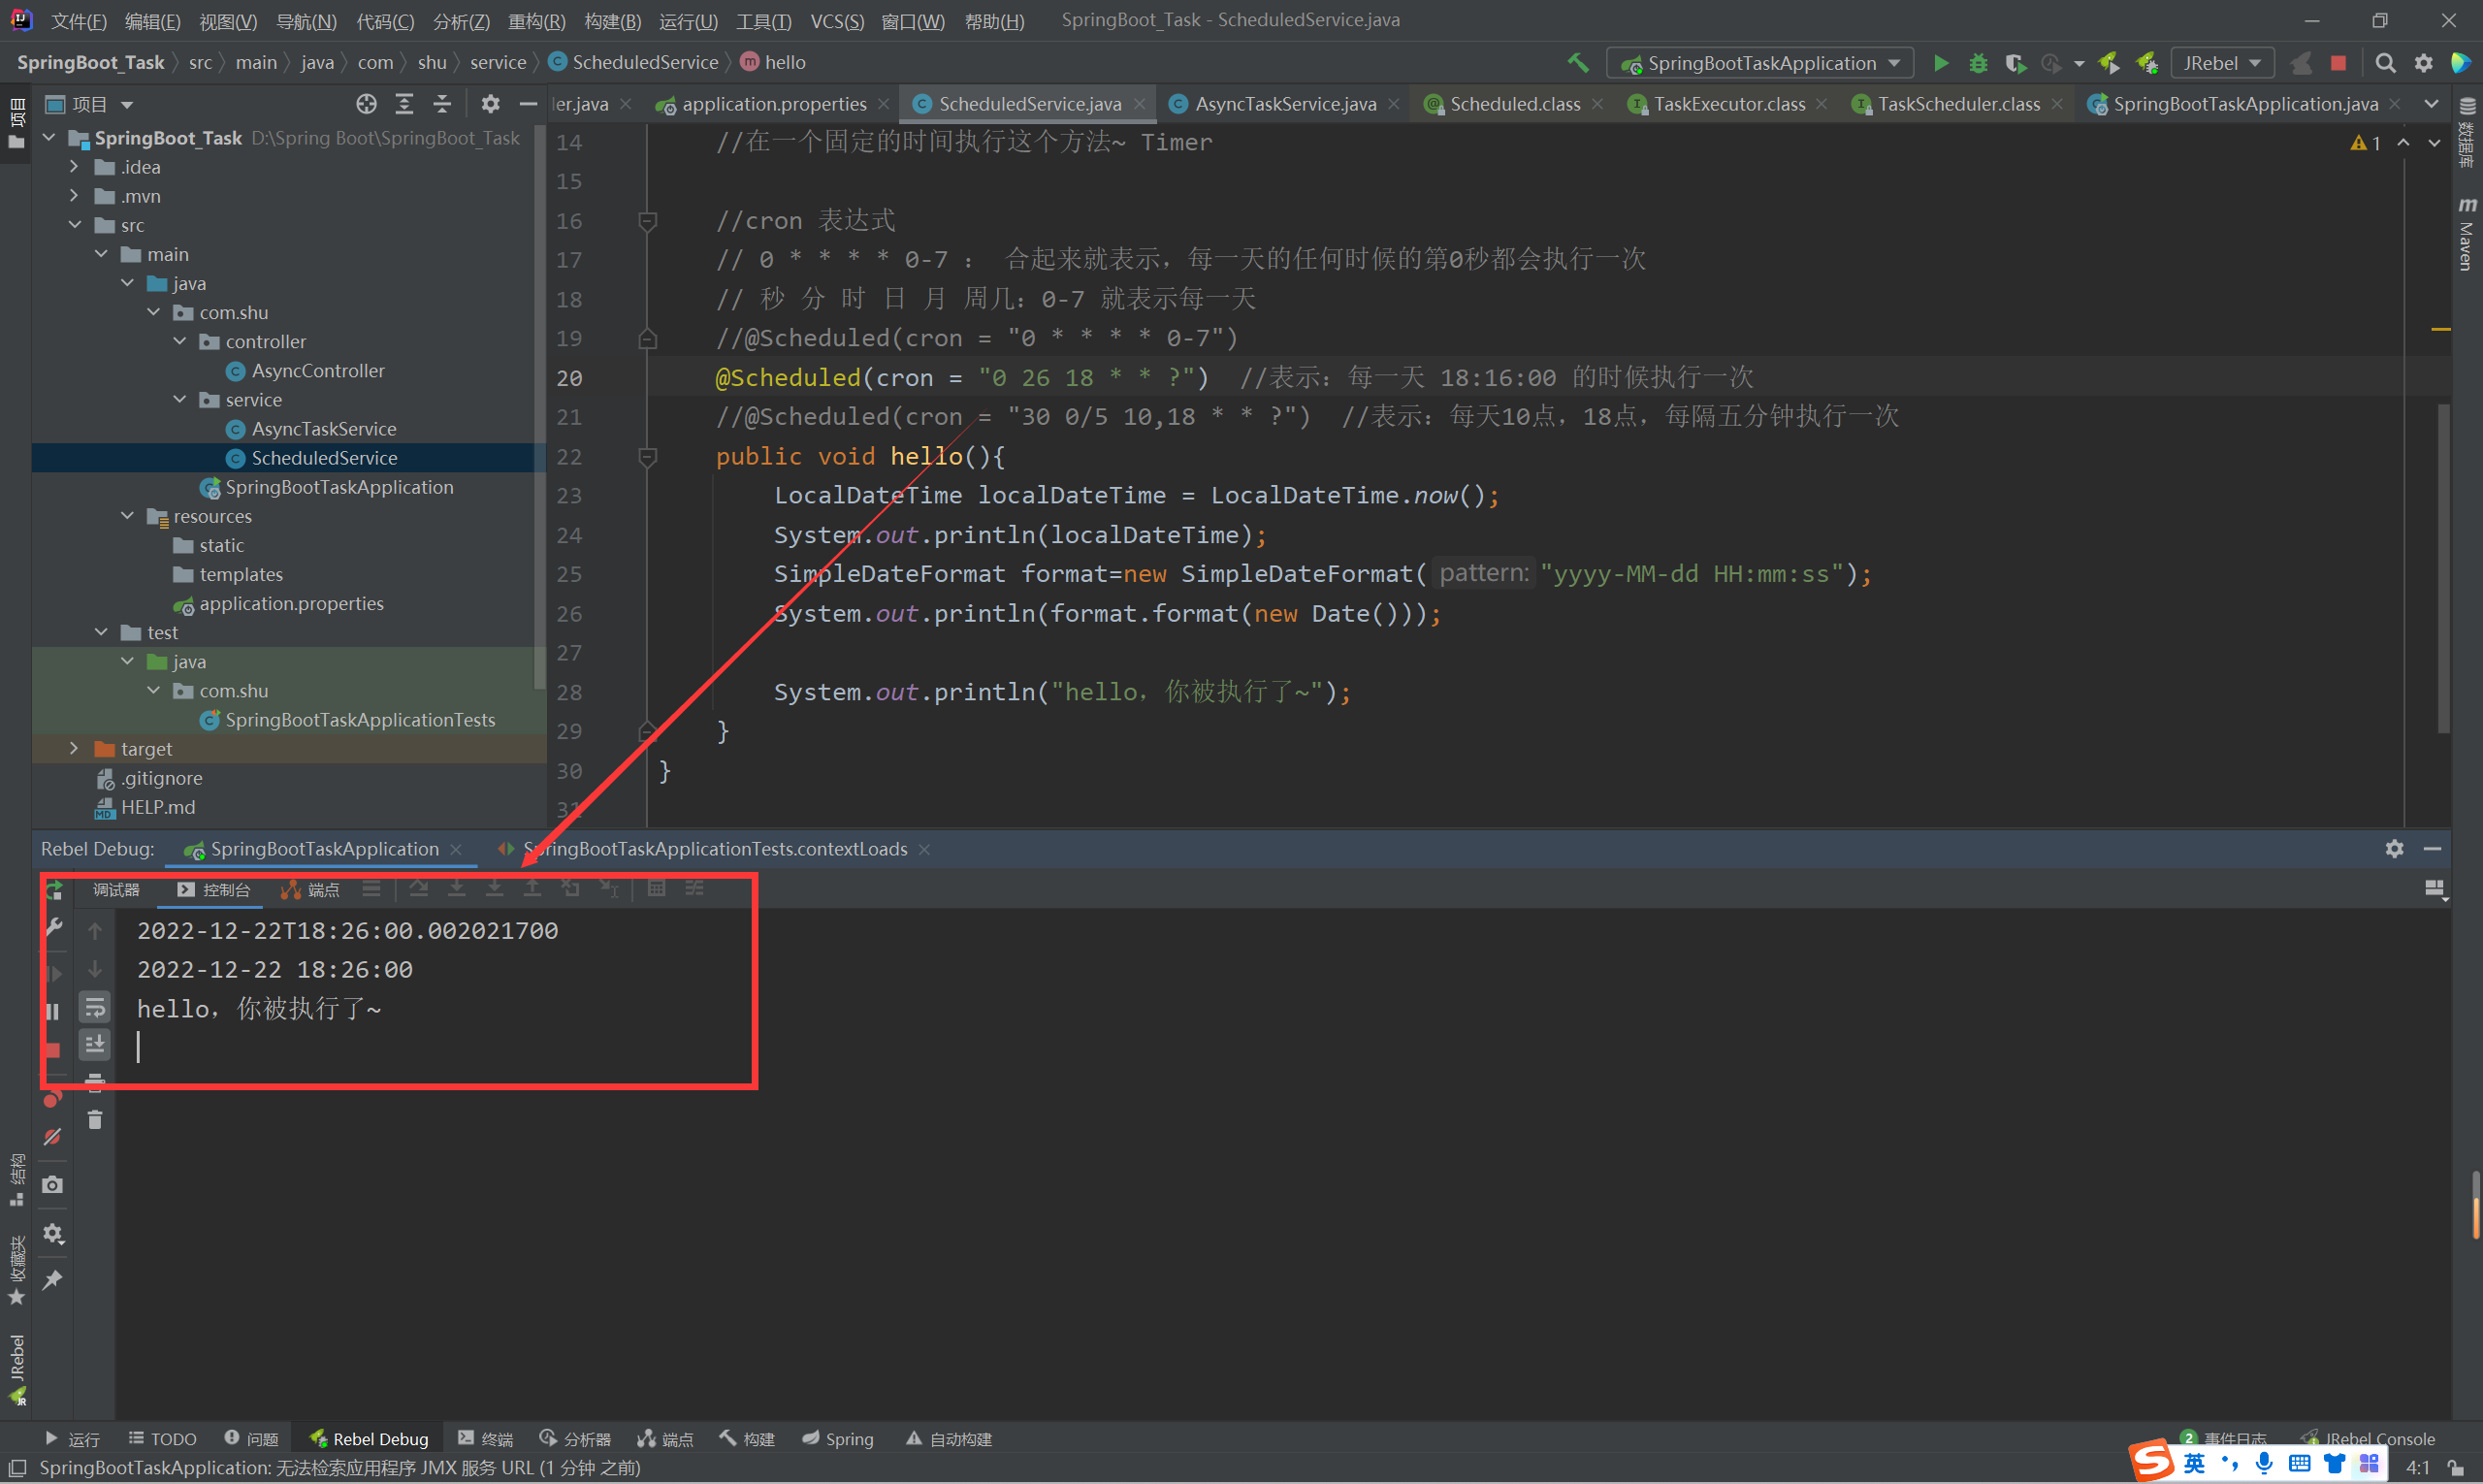
Task: Run with JRebel via the rocket icon
Action: (x=2109, y=63)
